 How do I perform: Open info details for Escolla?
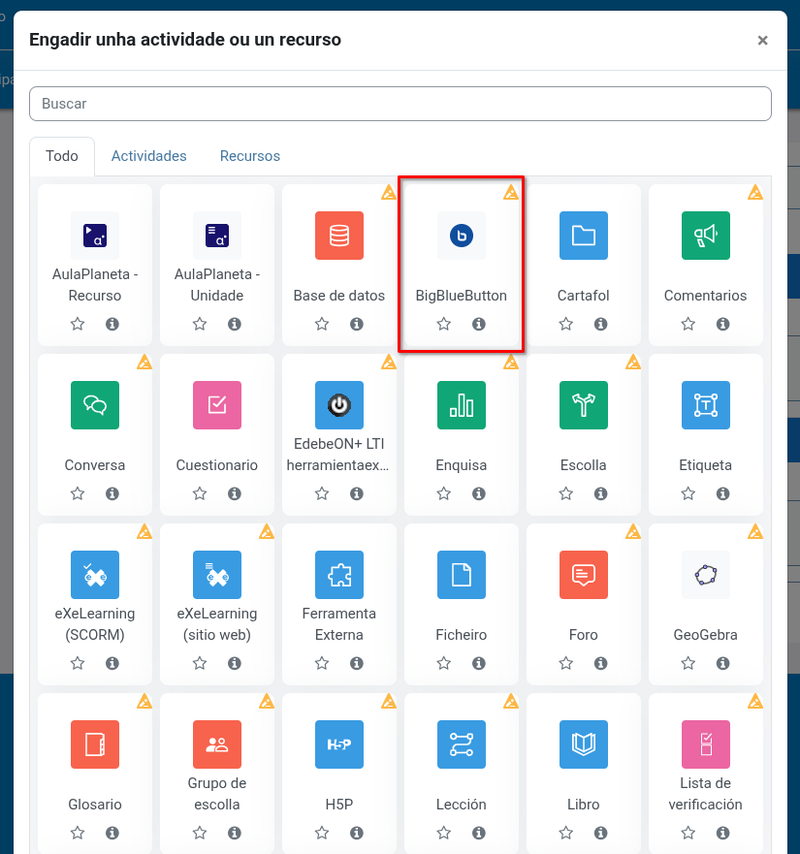click(601, 494)
